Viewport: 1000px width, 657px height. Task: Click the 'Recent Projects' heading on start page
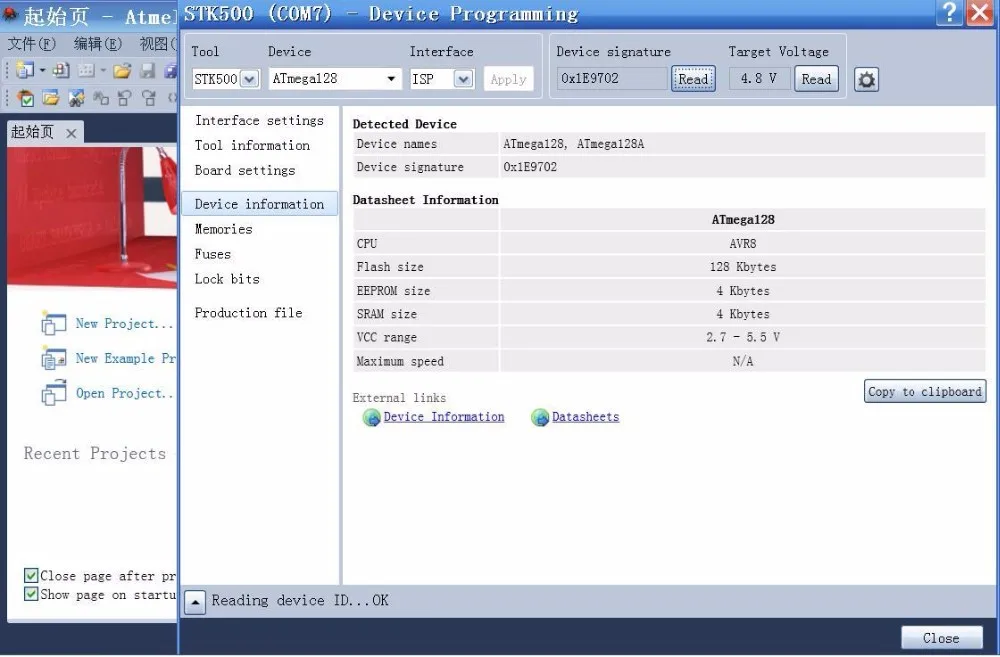95,454
